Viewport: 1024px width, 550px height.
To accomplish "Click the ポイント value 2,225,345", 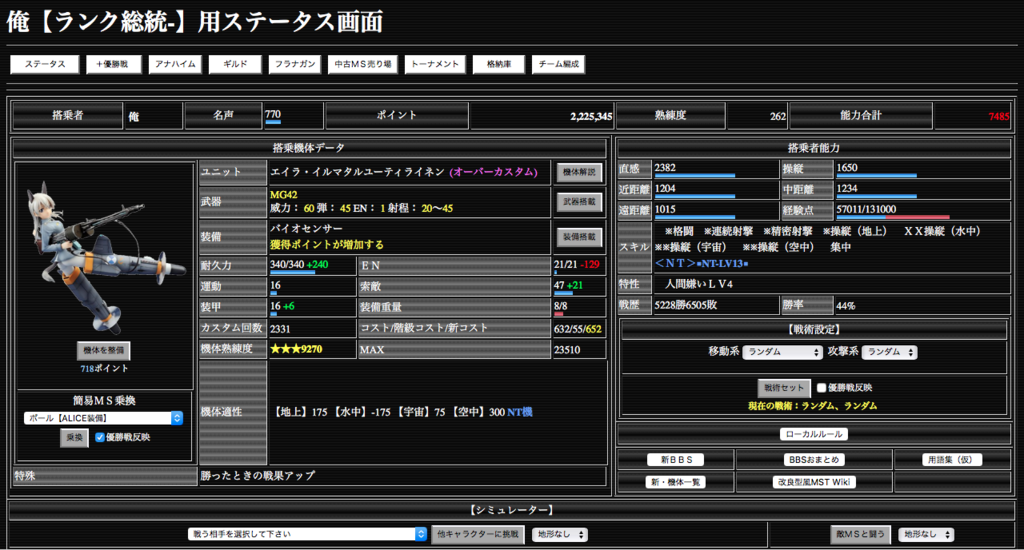I will click(591, 116).
